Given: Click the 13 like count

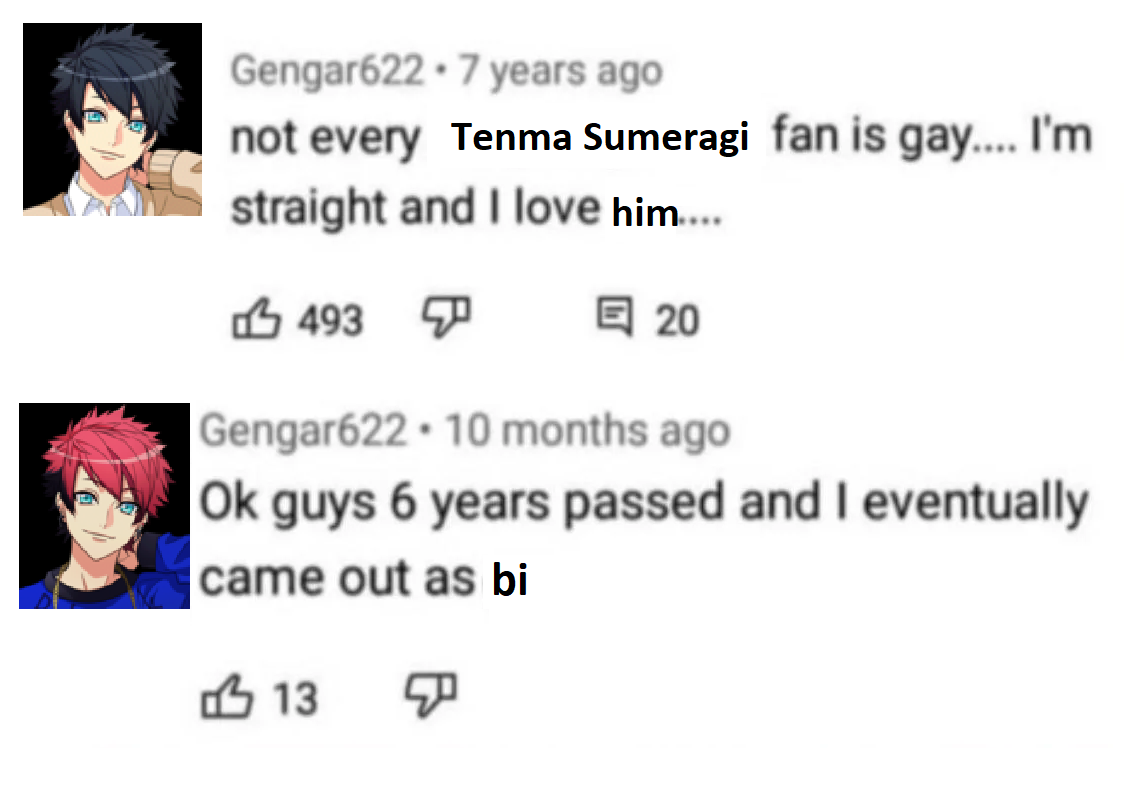Looking at the screenshot, I should [295, 698].
